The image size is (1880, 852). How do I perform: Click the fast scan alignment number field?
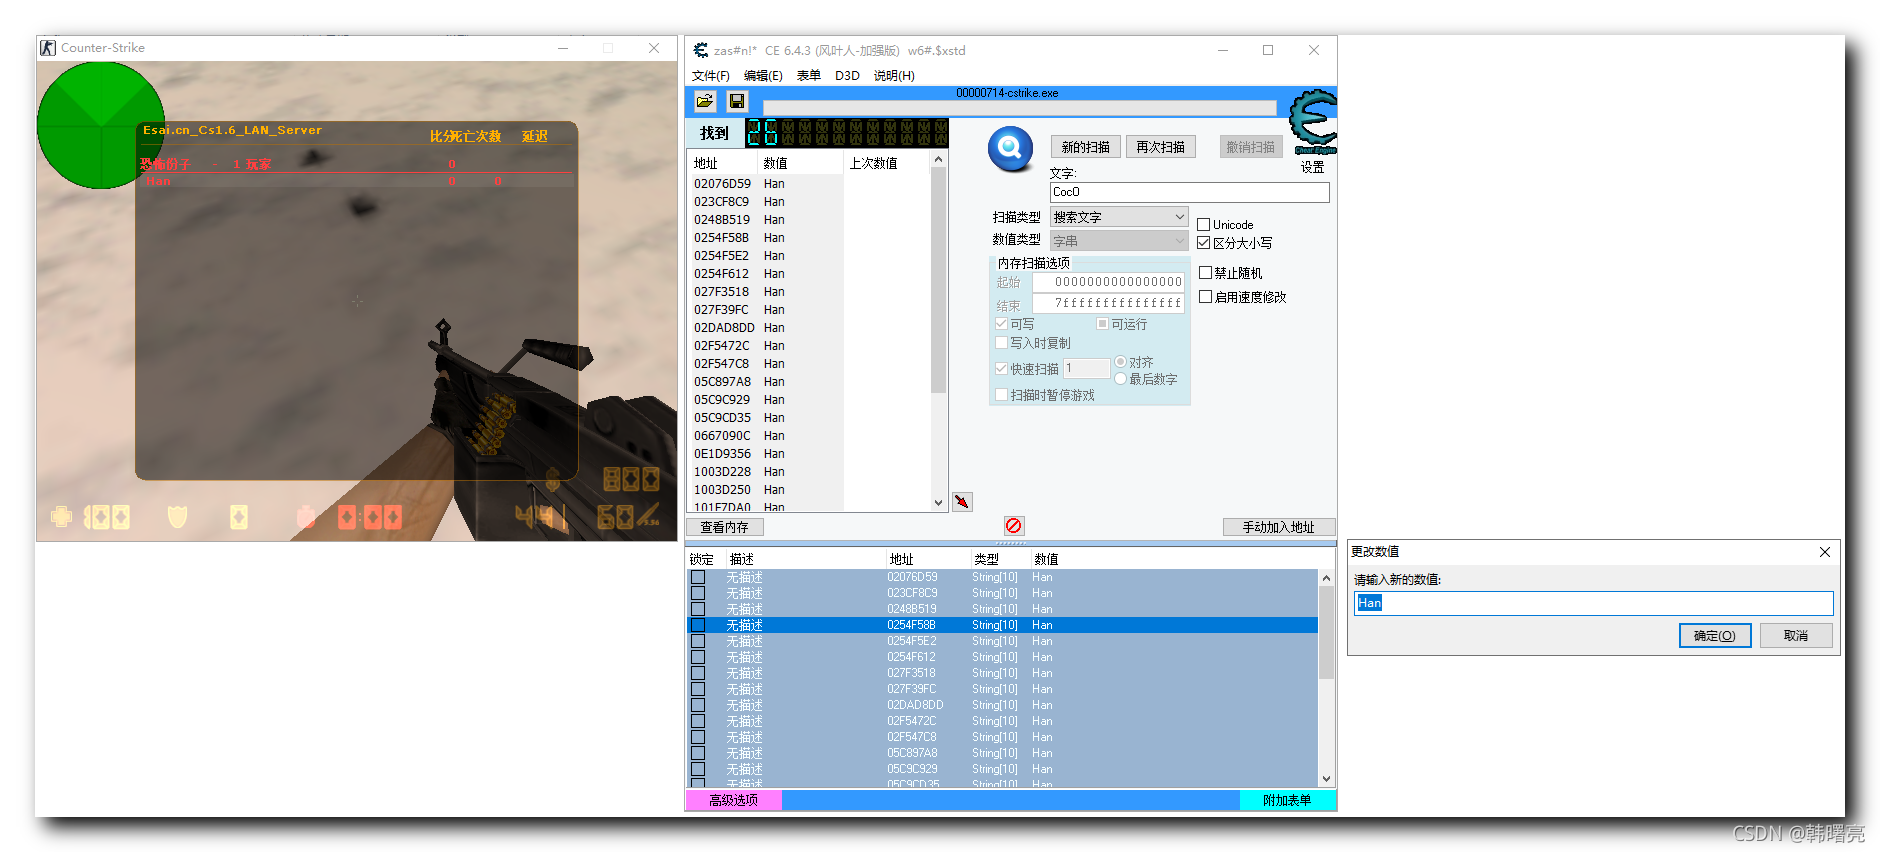coord(1086,369)
